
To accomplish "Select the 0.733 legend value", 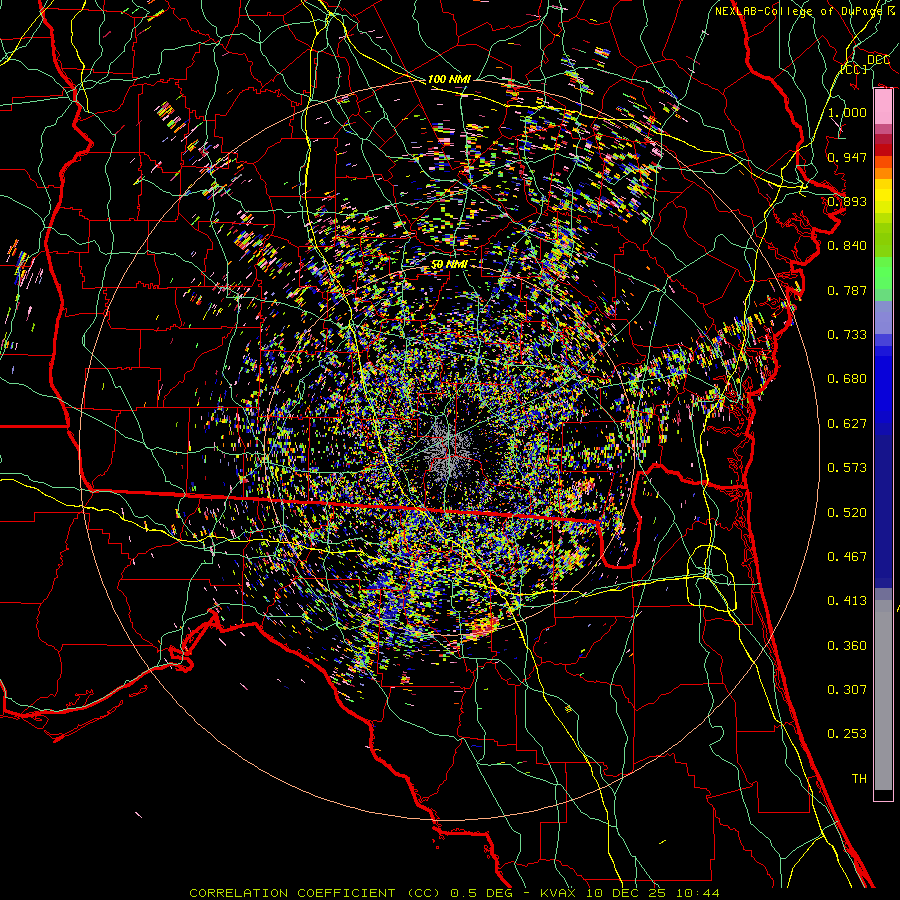I will point(847,335).
